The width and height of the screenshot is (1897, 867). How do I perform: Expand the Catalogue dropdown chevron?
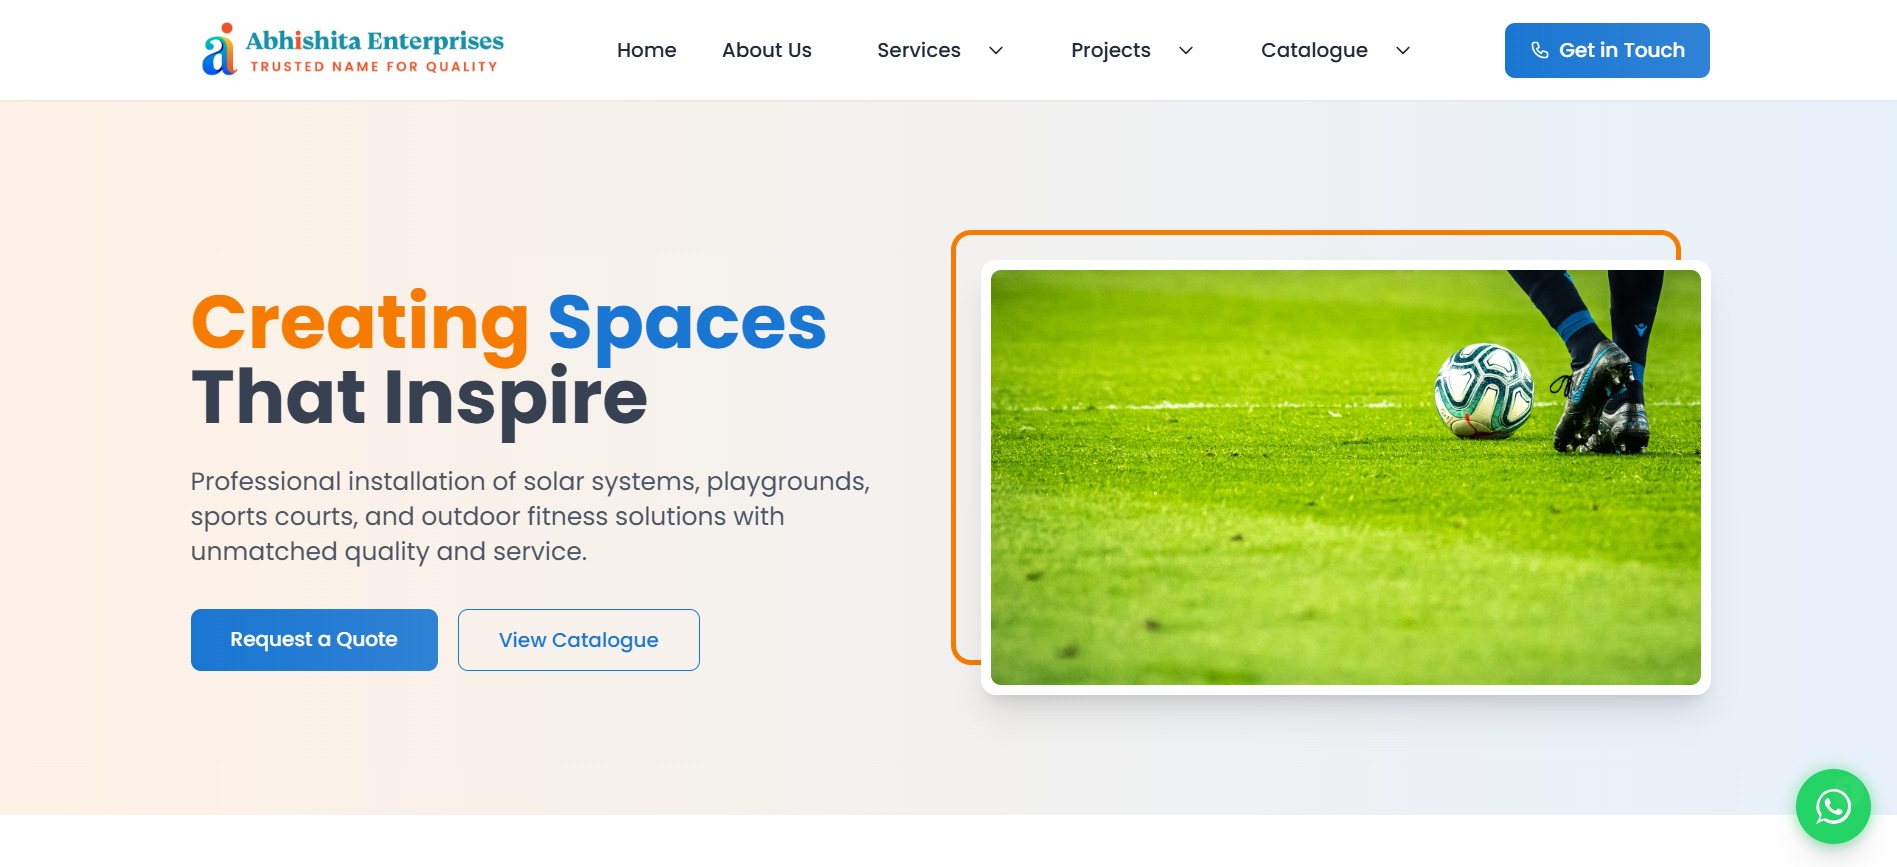(x=1403, y=50)
